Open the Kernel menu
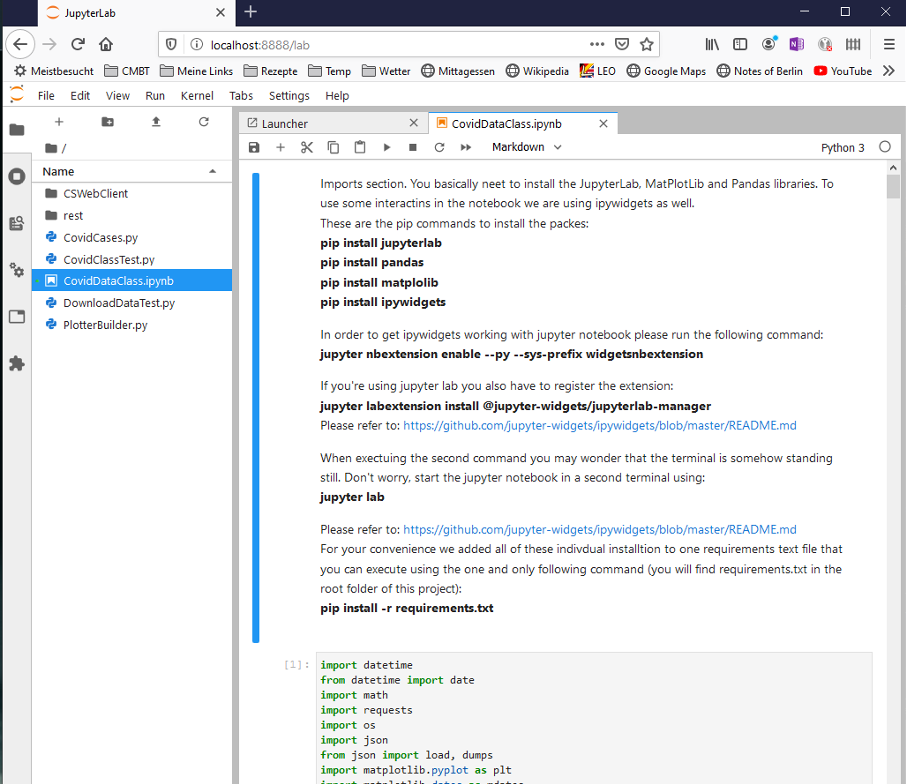This screenshot has width=906, height=784. pyautogui.click(x=197, y=96)
